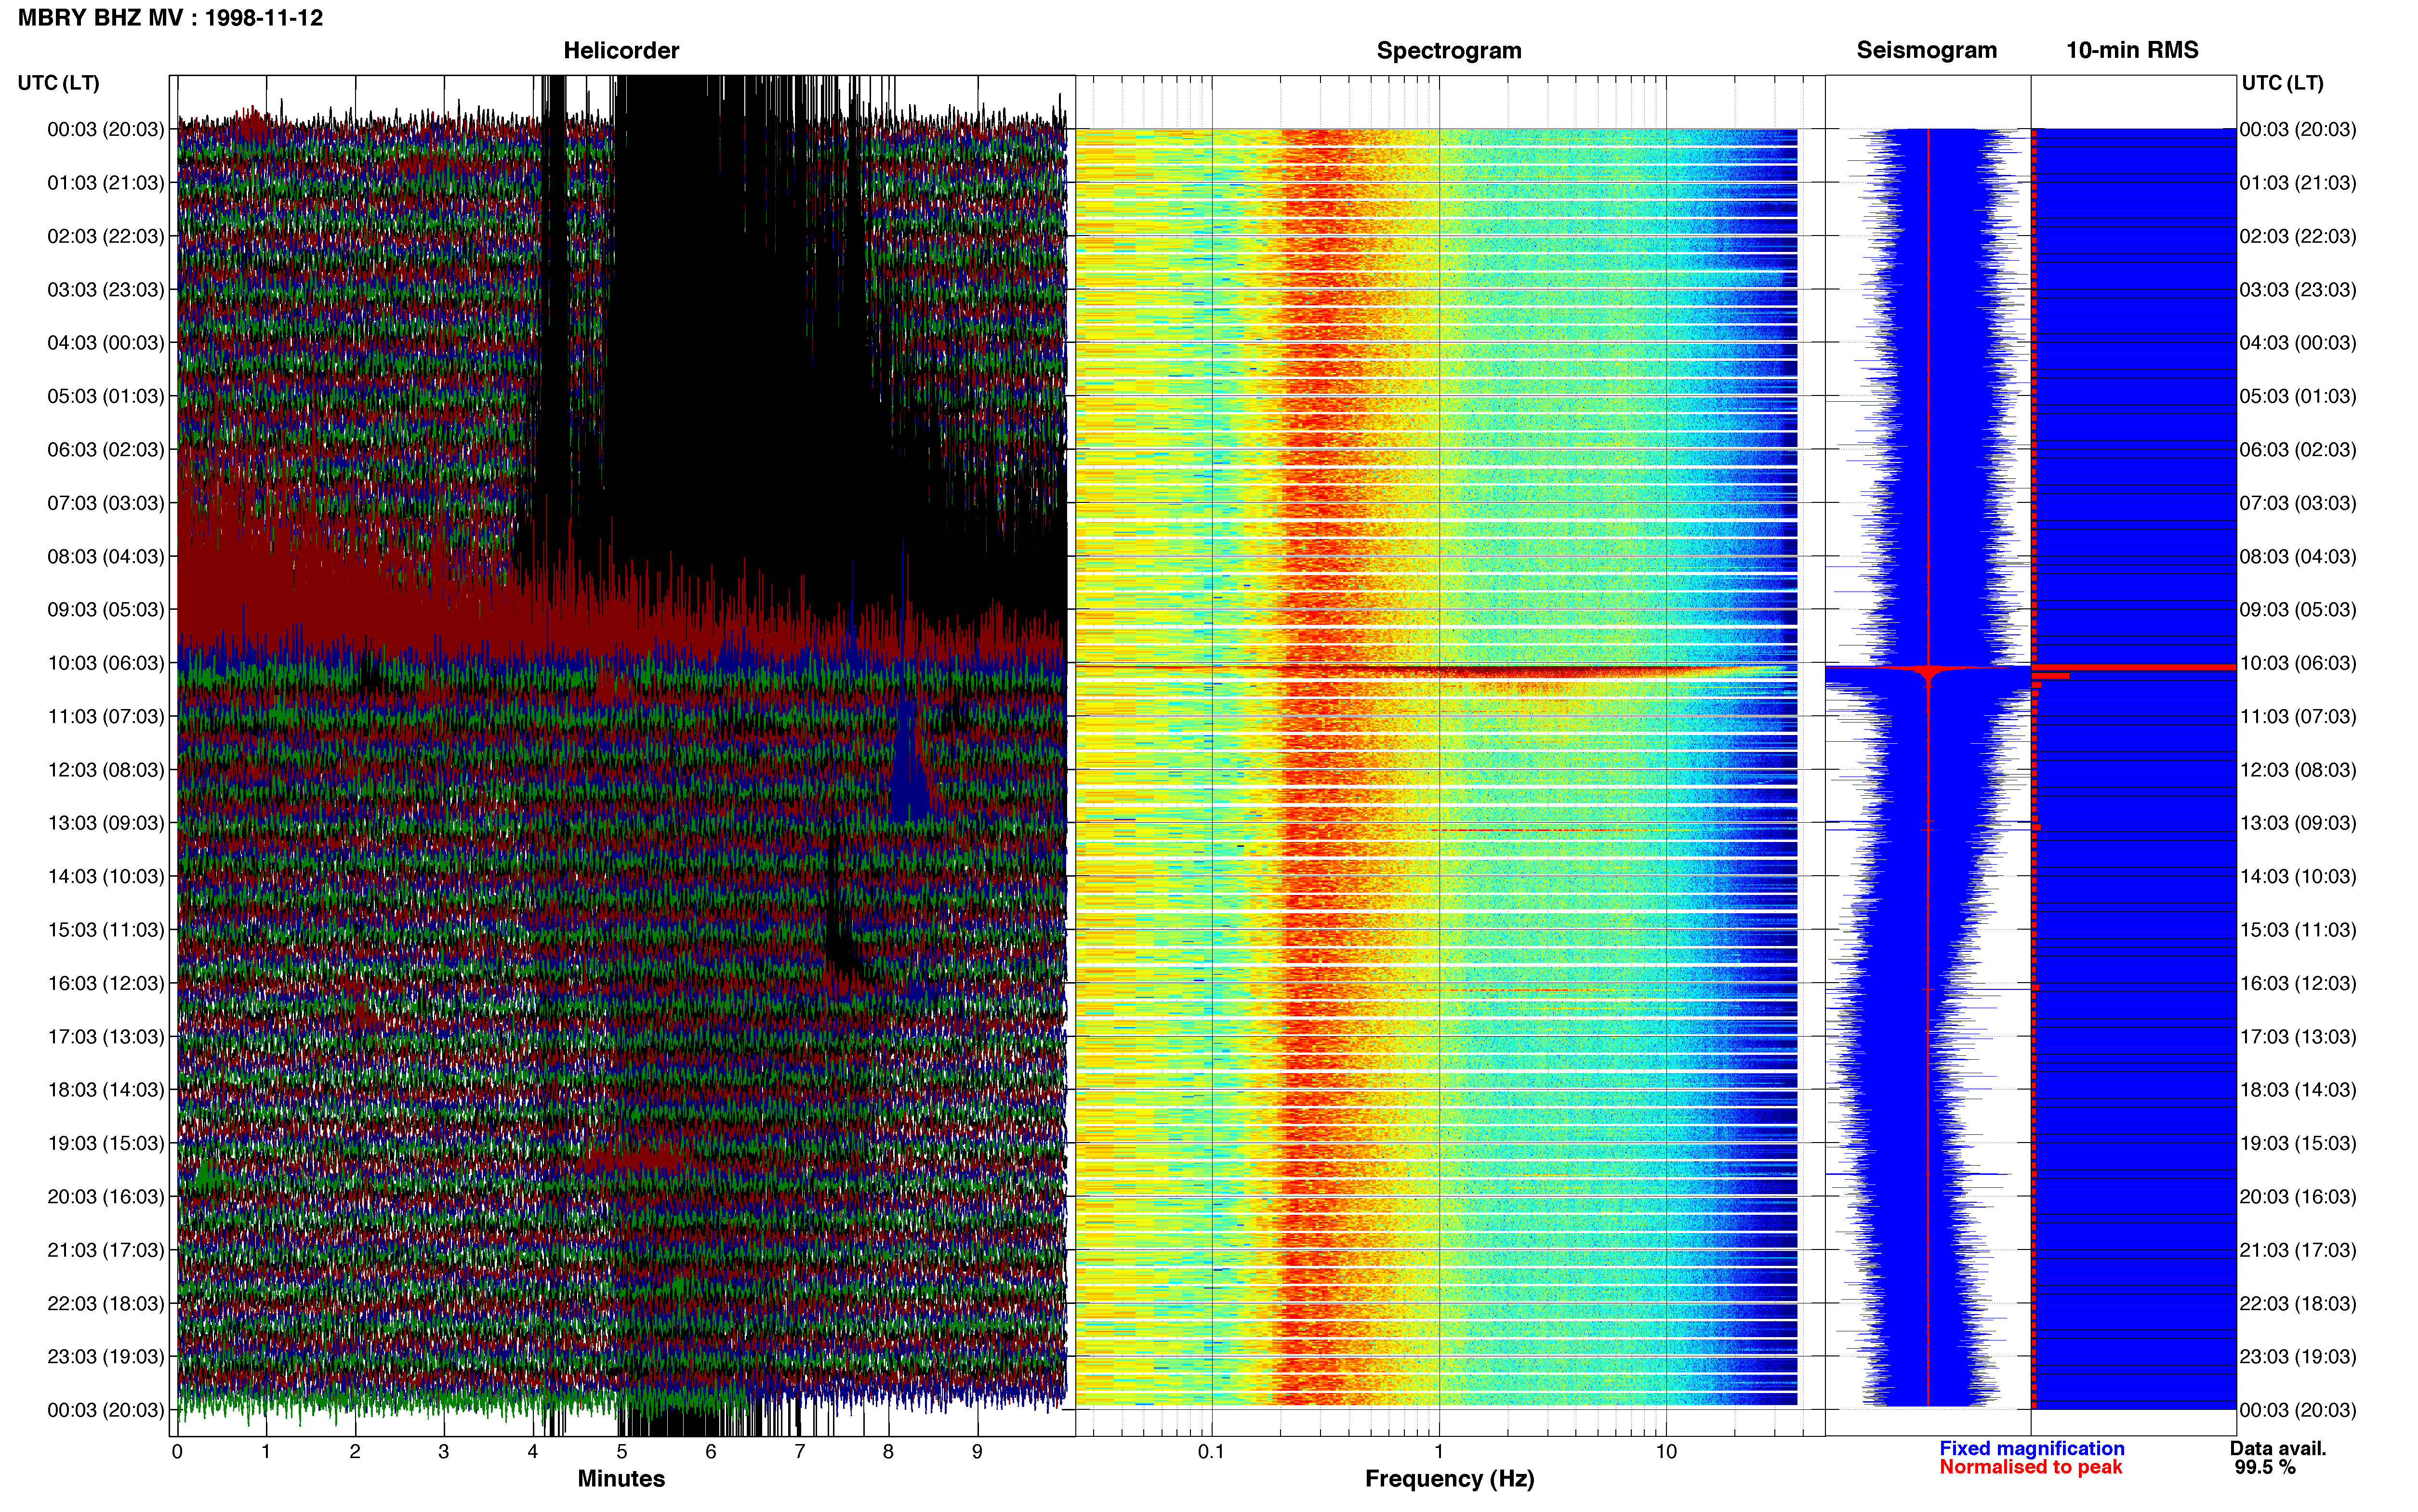Click the Seismogram panel heading
The width and height of the screenshot is (2418, 1512).
[1926, 50]
